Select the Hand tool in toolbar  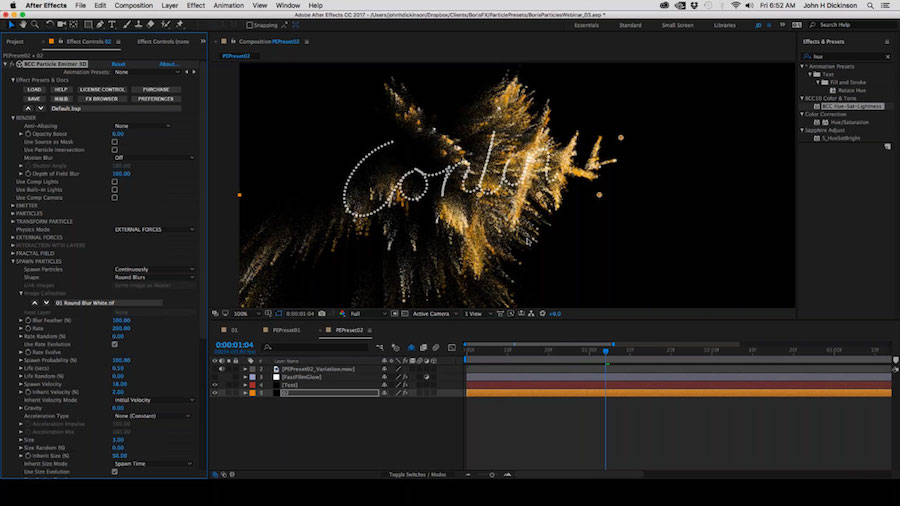click(x=22, y=24)
